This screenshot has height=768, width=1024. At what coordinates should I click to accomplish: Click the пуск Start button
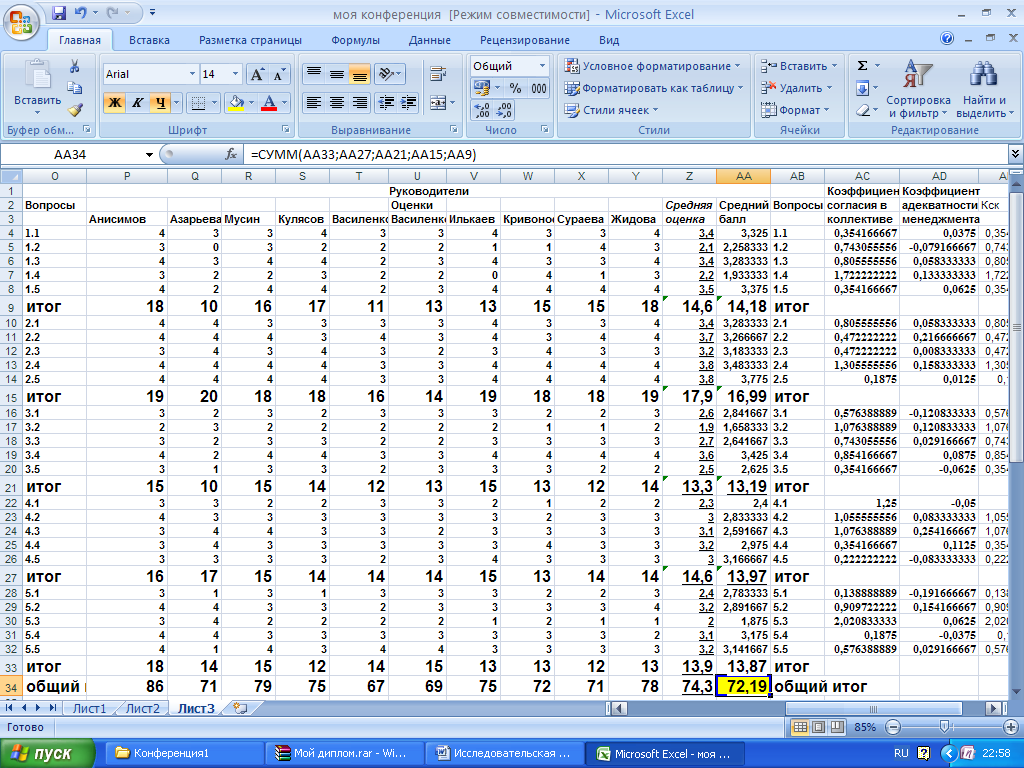coord(47,753)
